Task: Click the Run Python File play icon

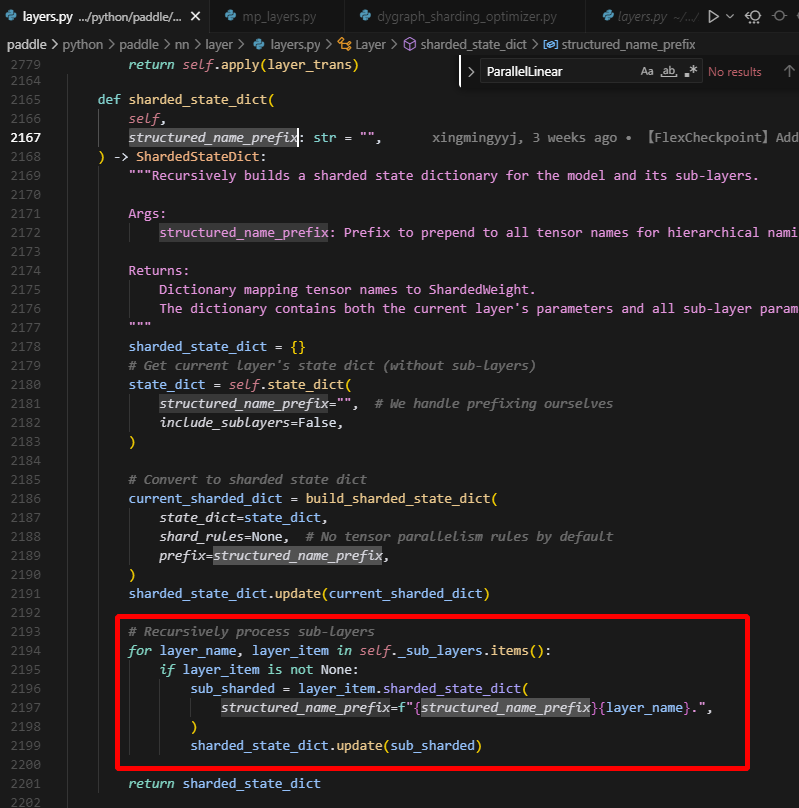Action: pyautogui.click(x=713, y=16)
